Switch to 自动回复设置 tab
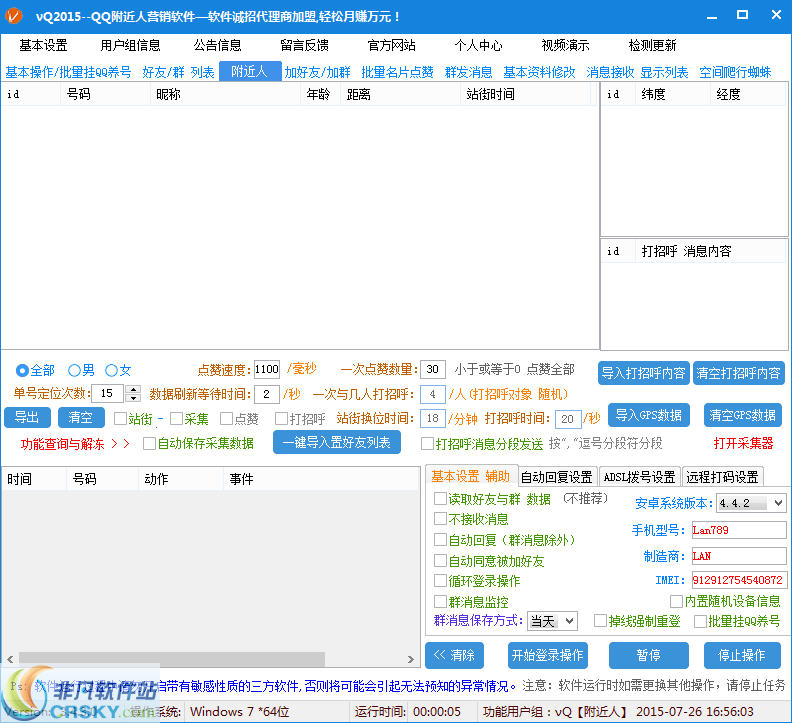 pos(557,477)
